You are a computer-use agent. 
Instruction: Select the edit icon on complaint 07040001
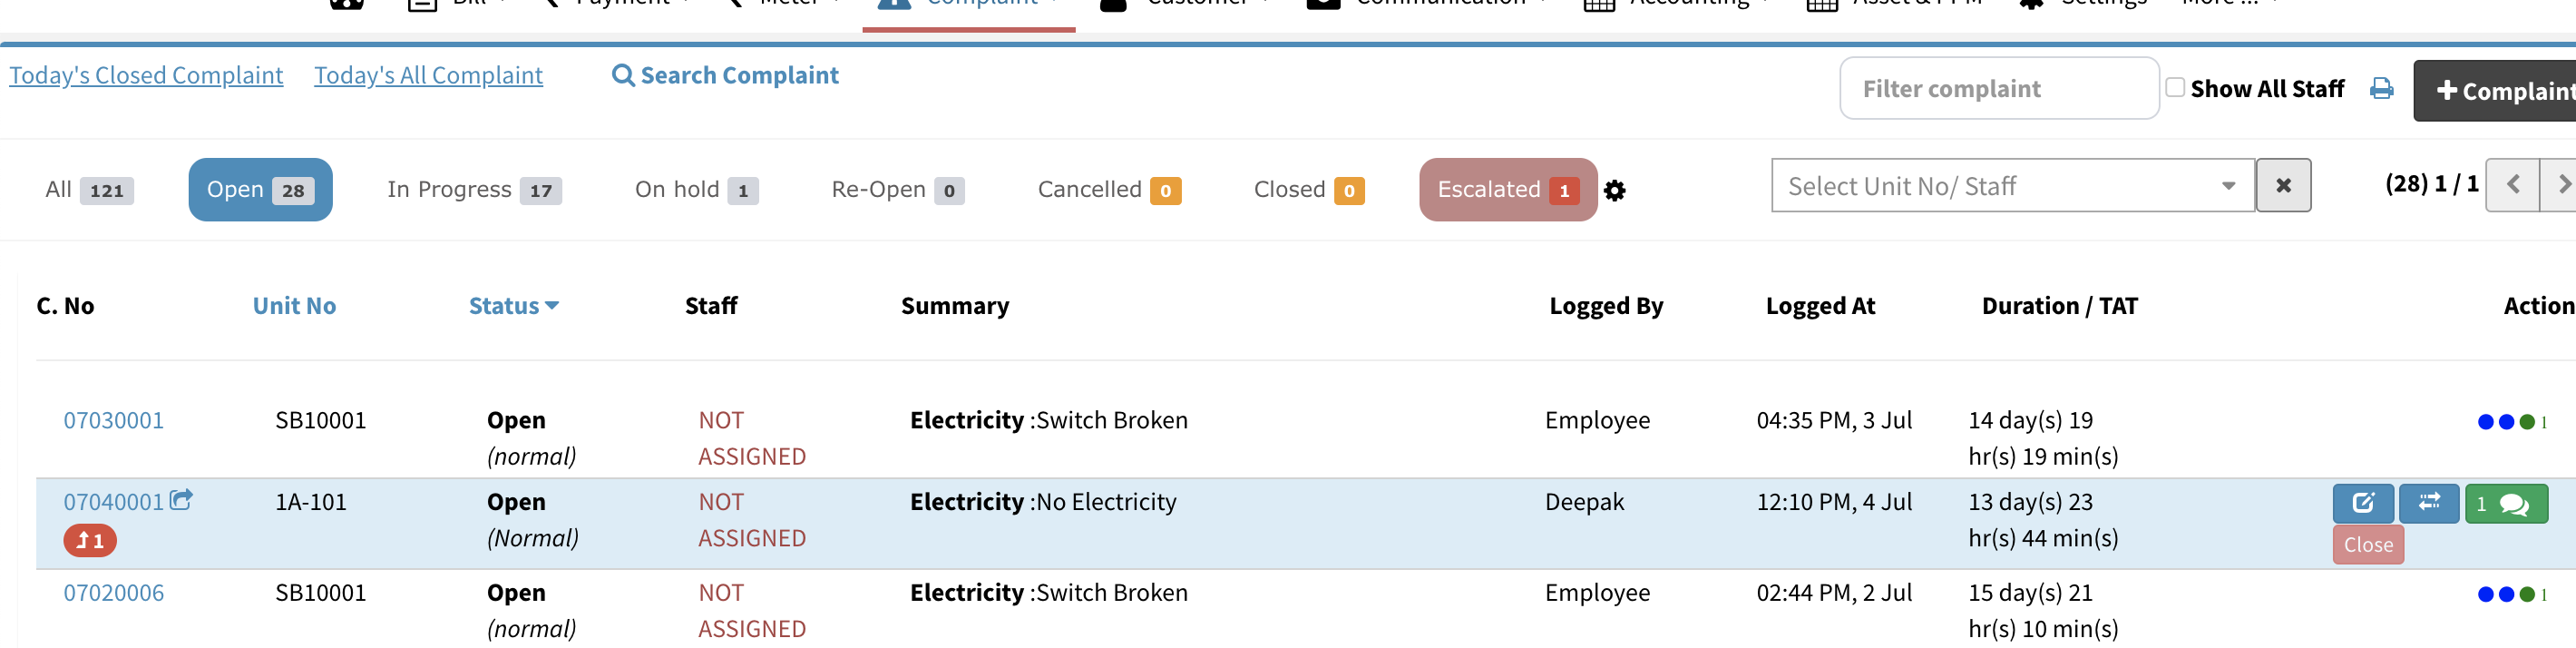tap(2362, 503)
